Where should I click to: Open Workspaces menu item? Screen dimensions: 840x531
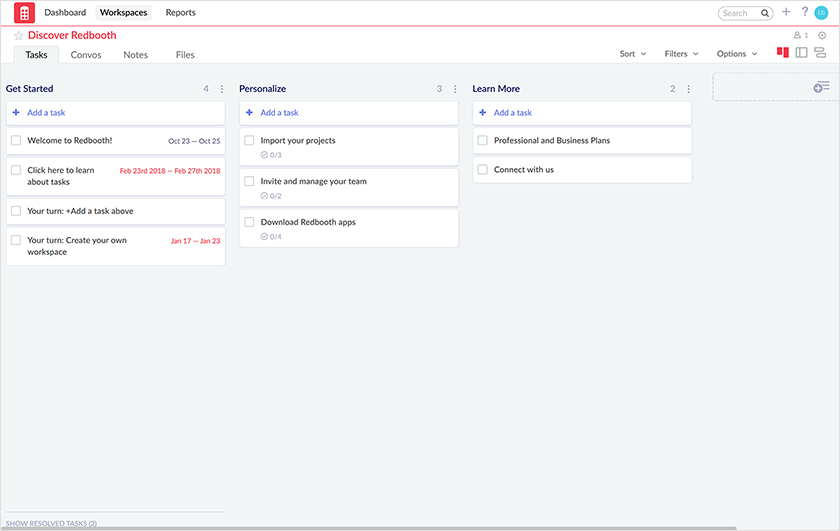pyautogui.click(x=123, y=12)
